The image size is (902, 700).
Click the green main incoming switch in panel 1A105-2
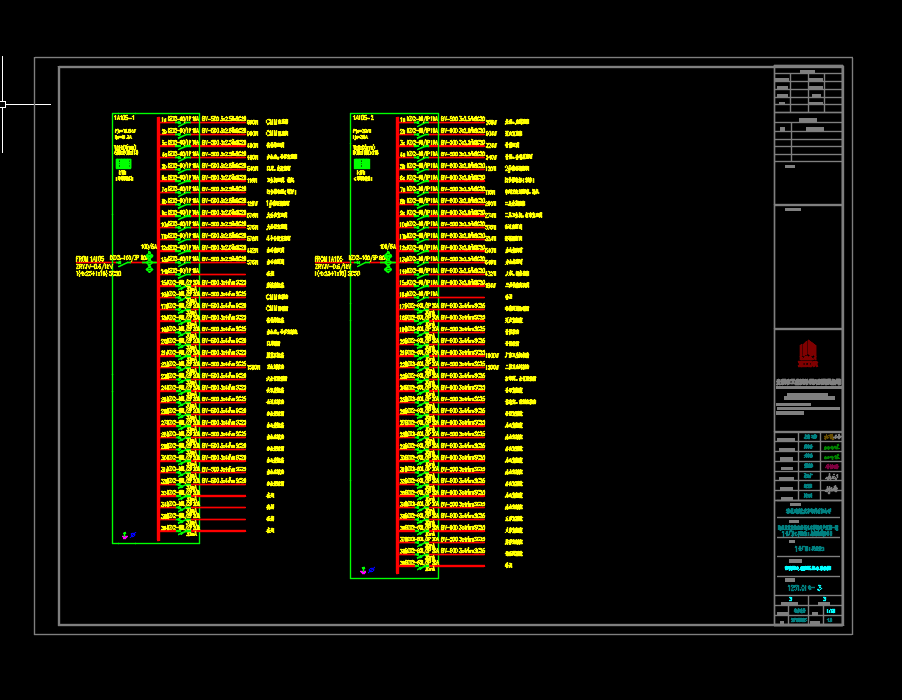[364, 263]
